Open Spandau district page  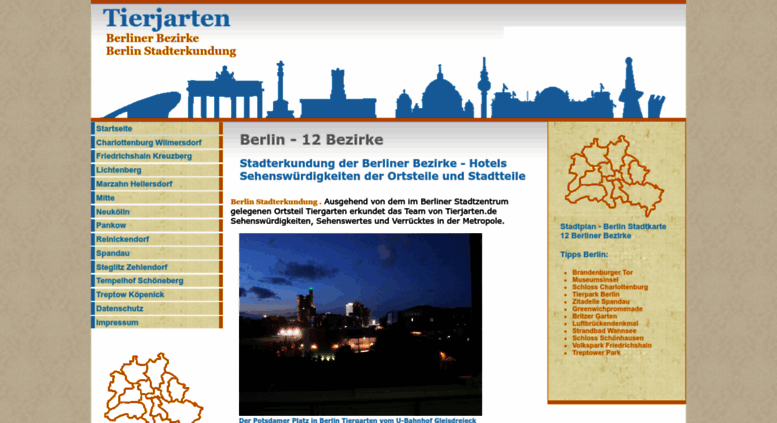pos(157,253)
